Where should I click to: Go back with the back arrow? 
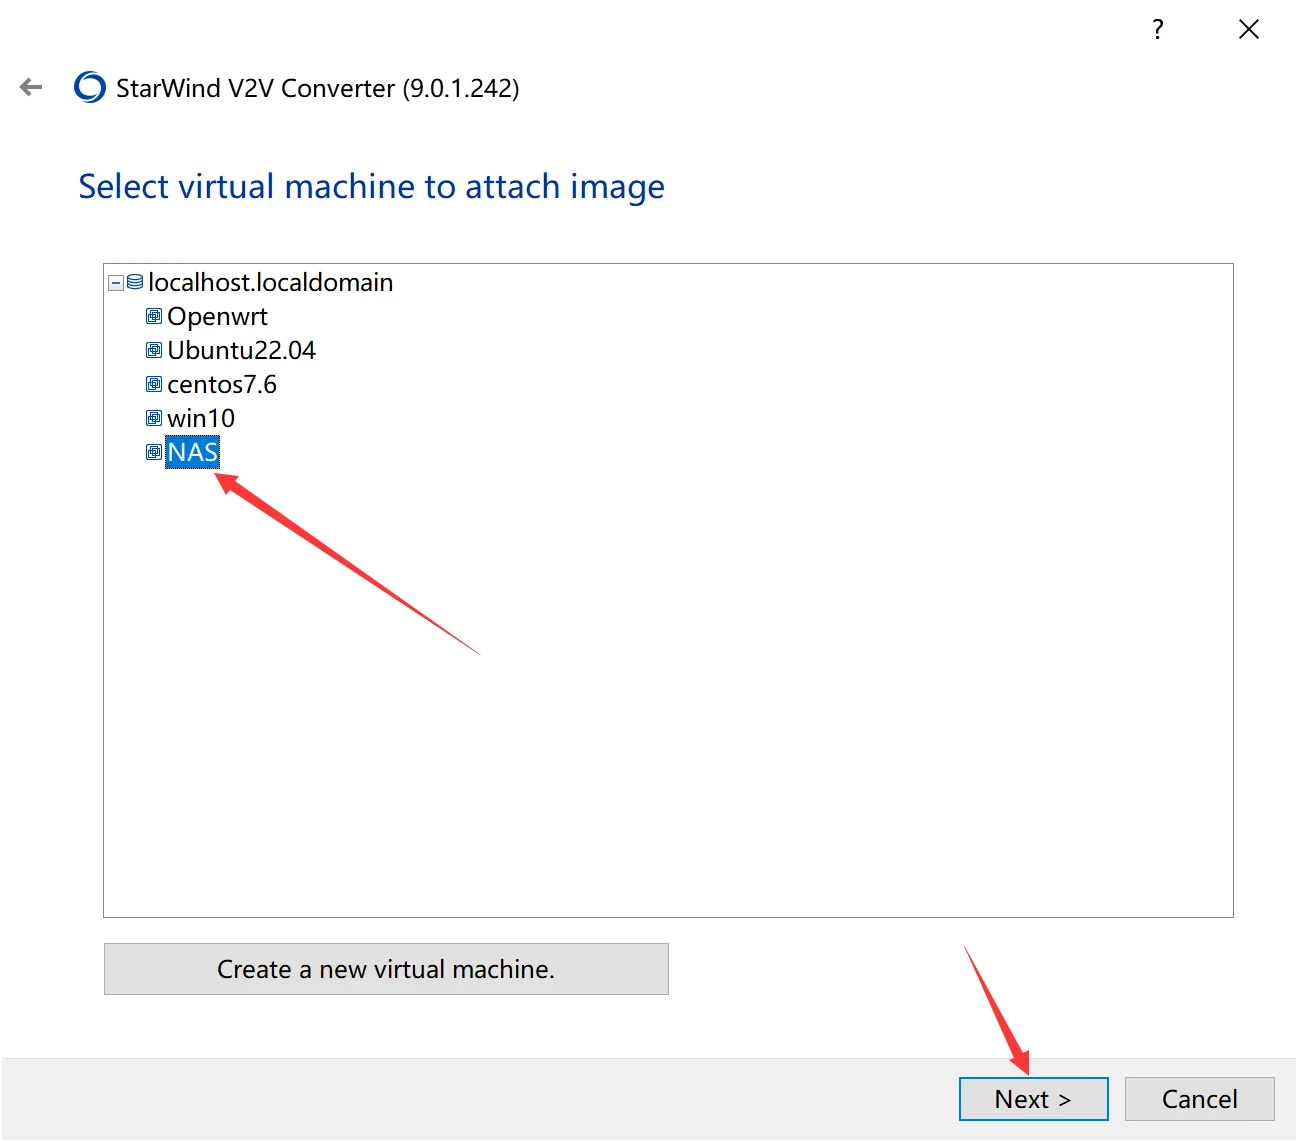coord(31,88)
